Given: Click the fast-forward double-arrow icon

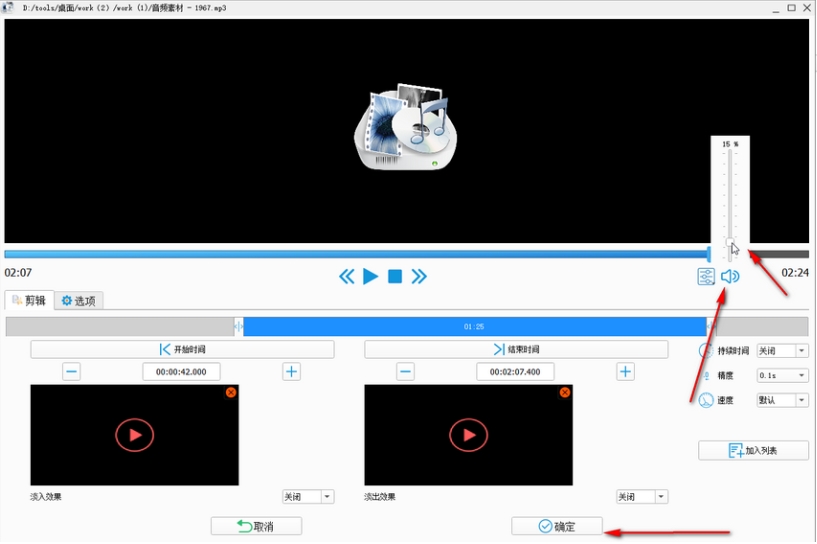Looking at the screenshot, I should (x=419, y=276).
